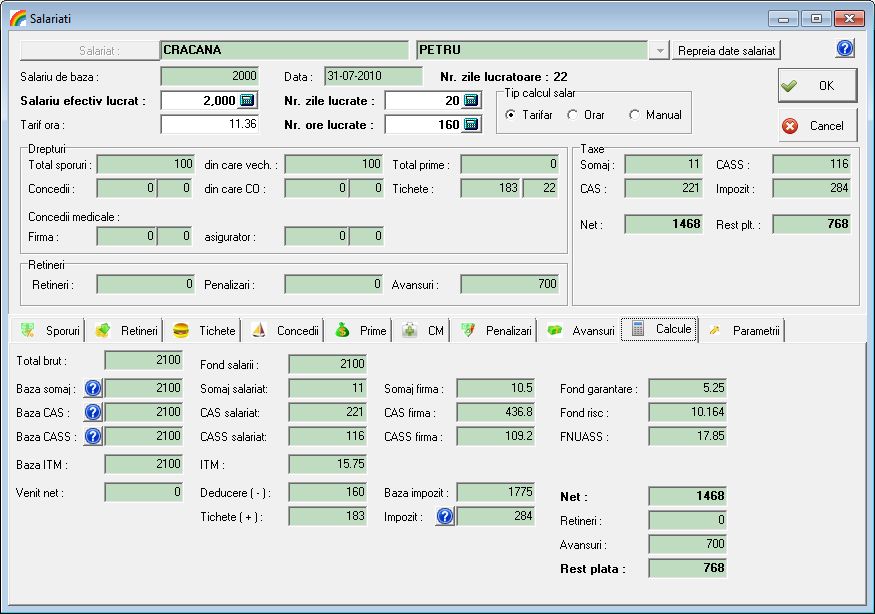The width and height of the screenshot is (875, 614).
Task: Select the Orar salary calculation type
Action: (573, 115)
